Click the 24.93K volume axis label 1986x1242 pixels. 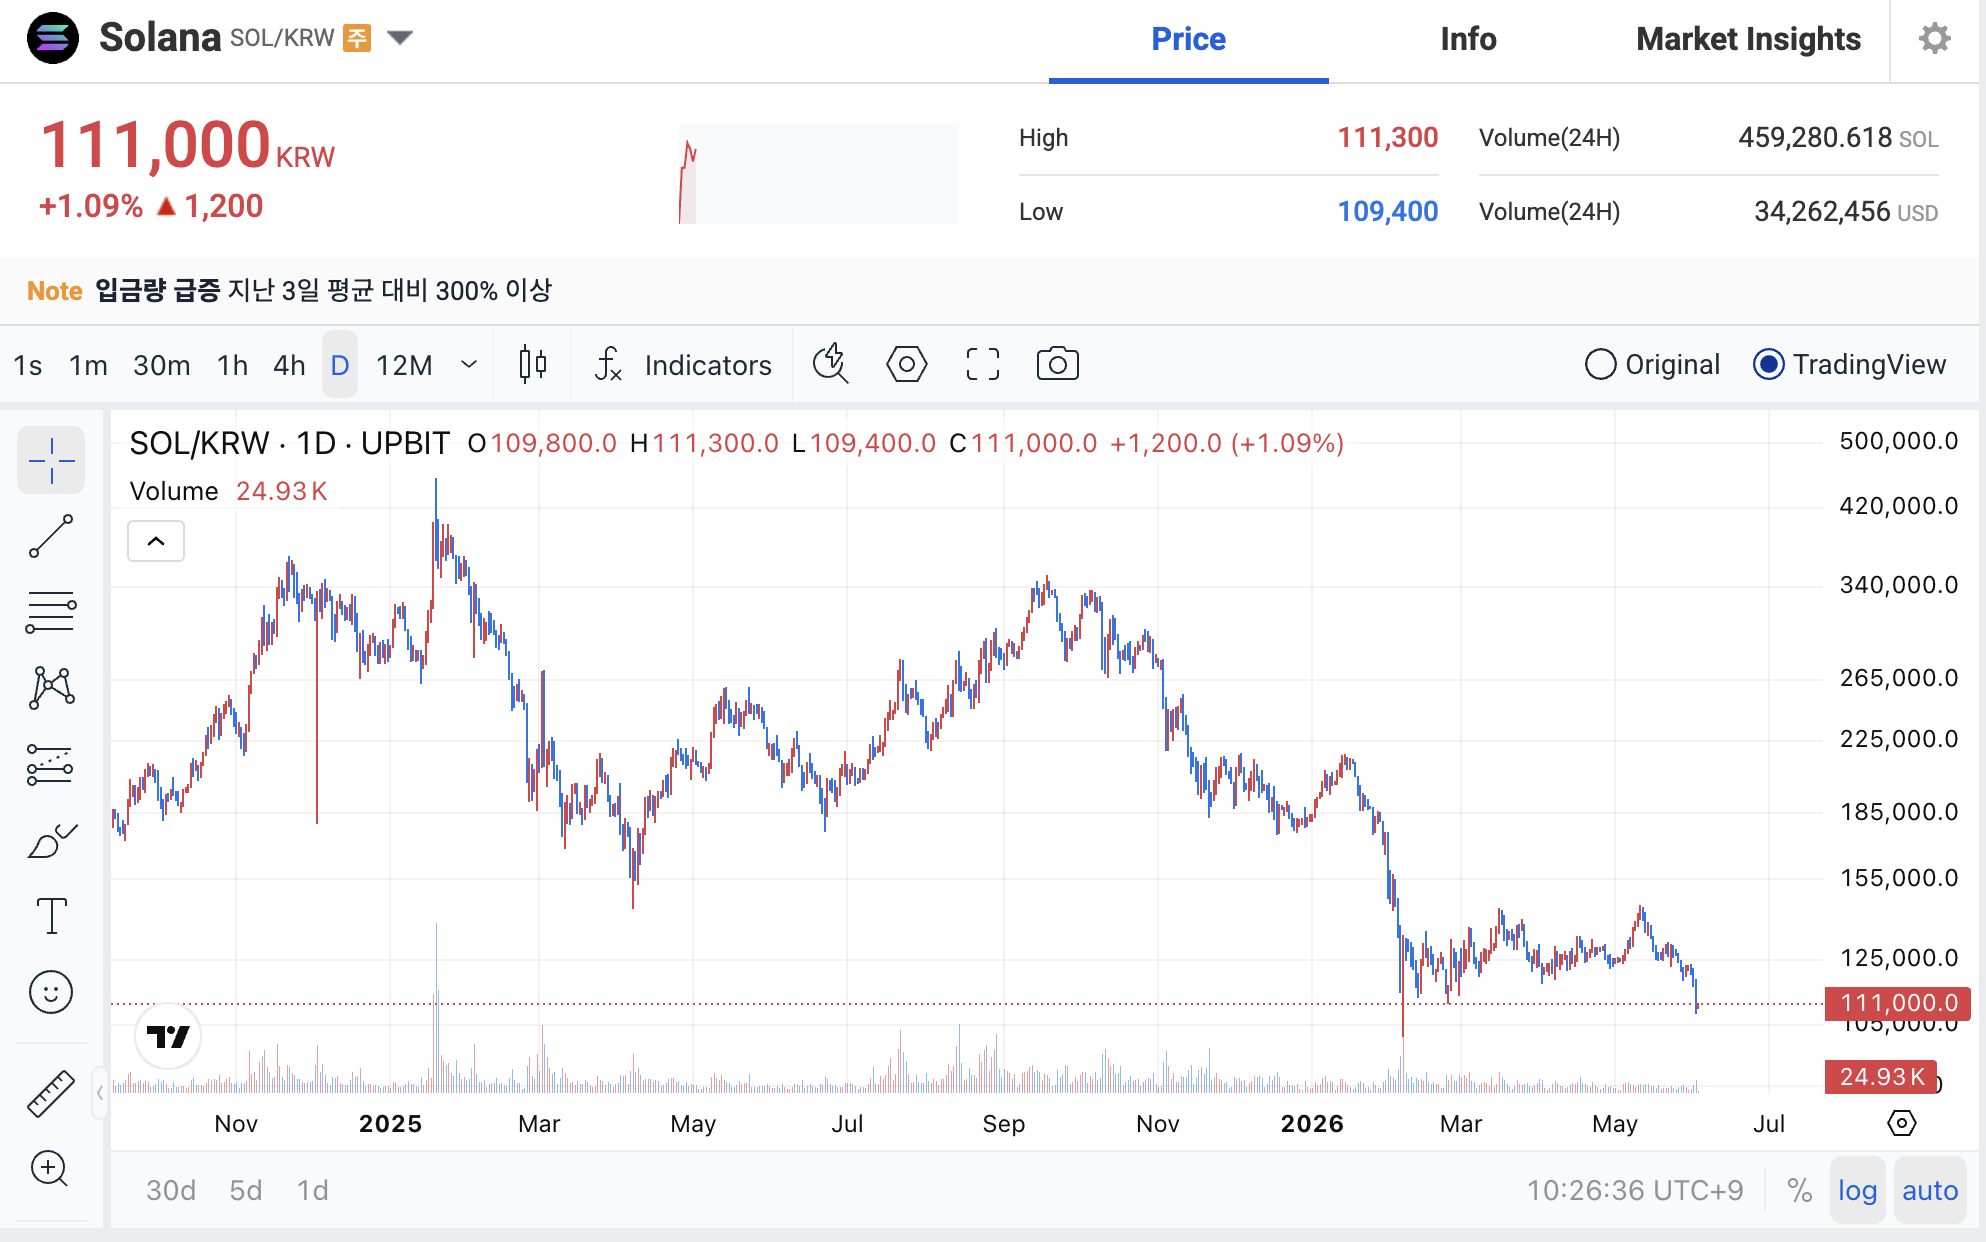coord(1881,1076)
